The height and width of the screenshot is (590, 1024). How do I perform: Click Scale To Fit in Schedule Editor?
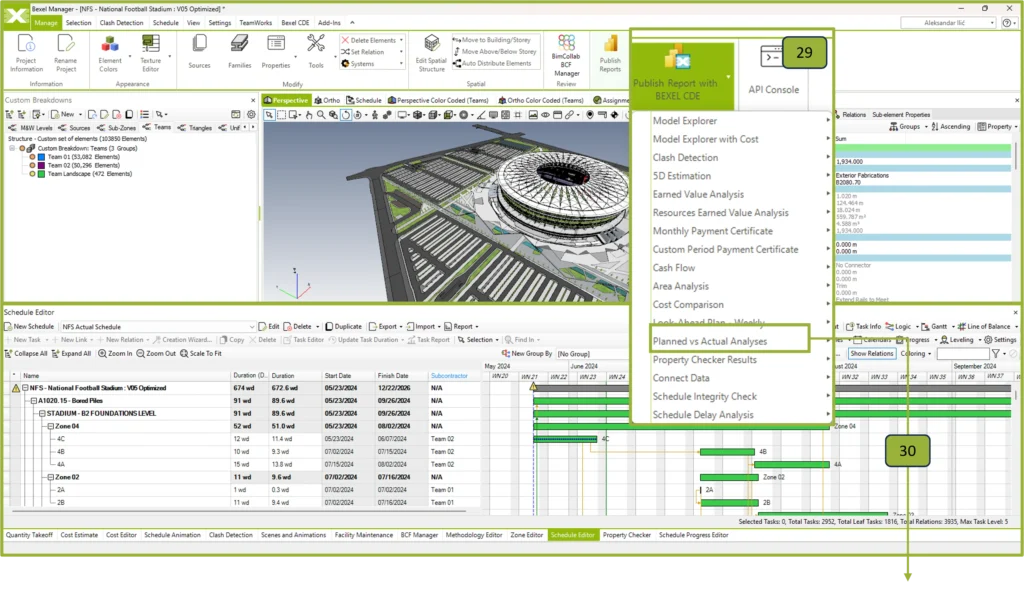pyautogui.click(x=200, y=353)
